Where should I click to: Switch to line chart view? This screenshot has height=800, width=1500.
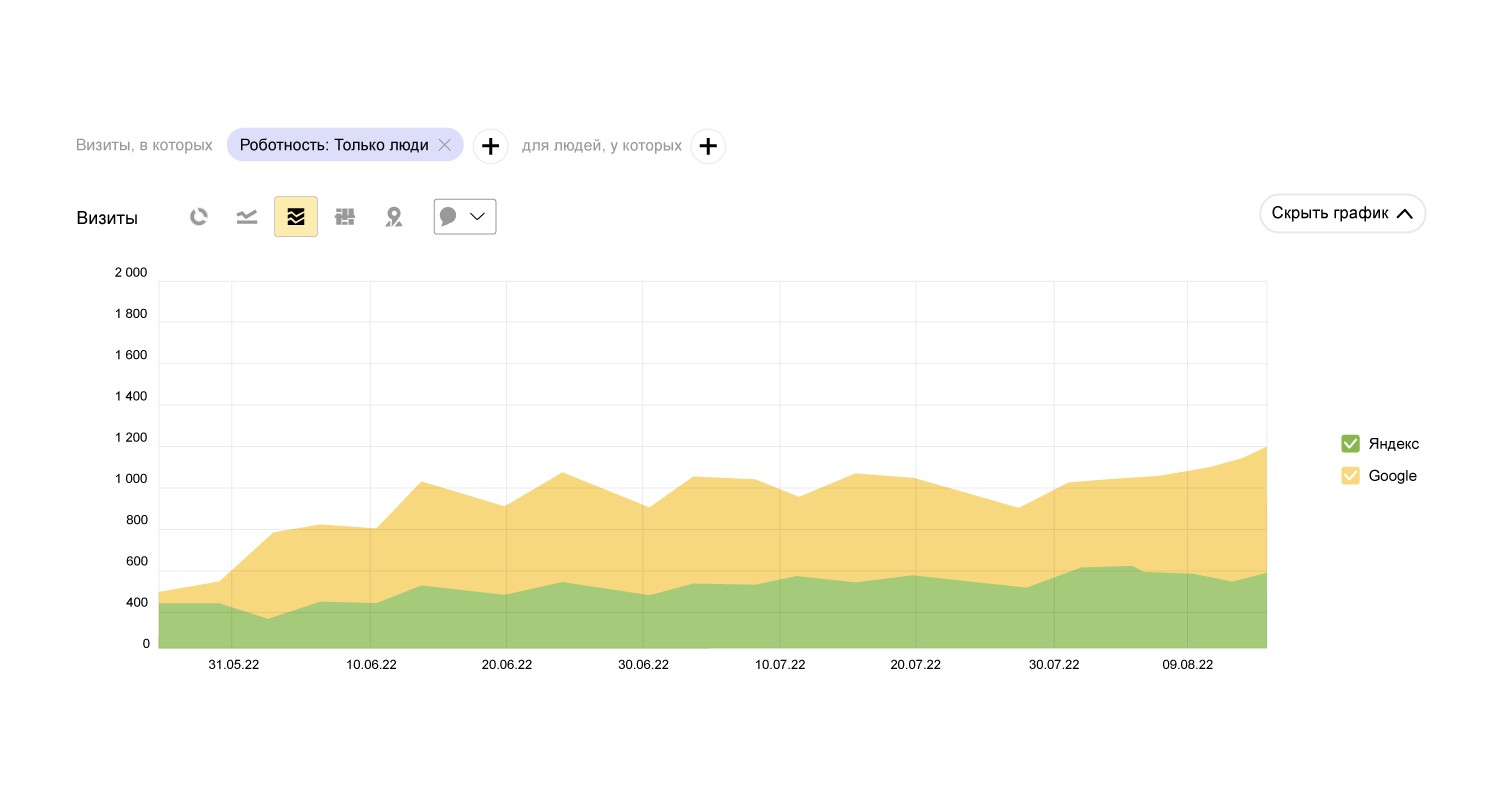click(247, 217)
